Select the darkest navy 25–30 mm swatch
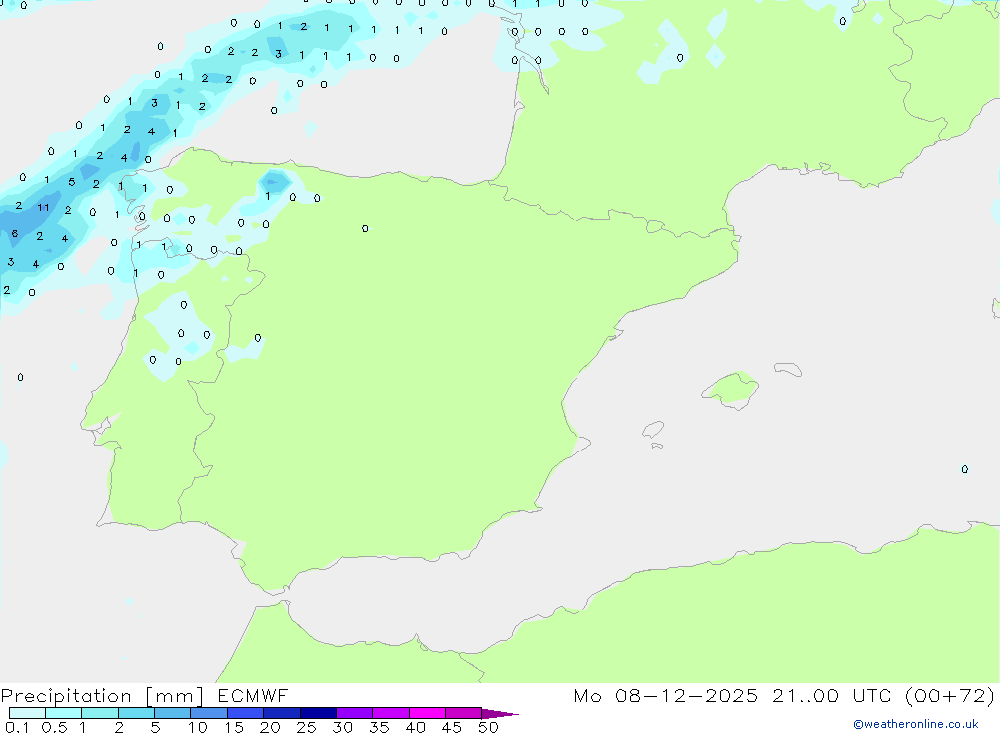 [318, 713]
